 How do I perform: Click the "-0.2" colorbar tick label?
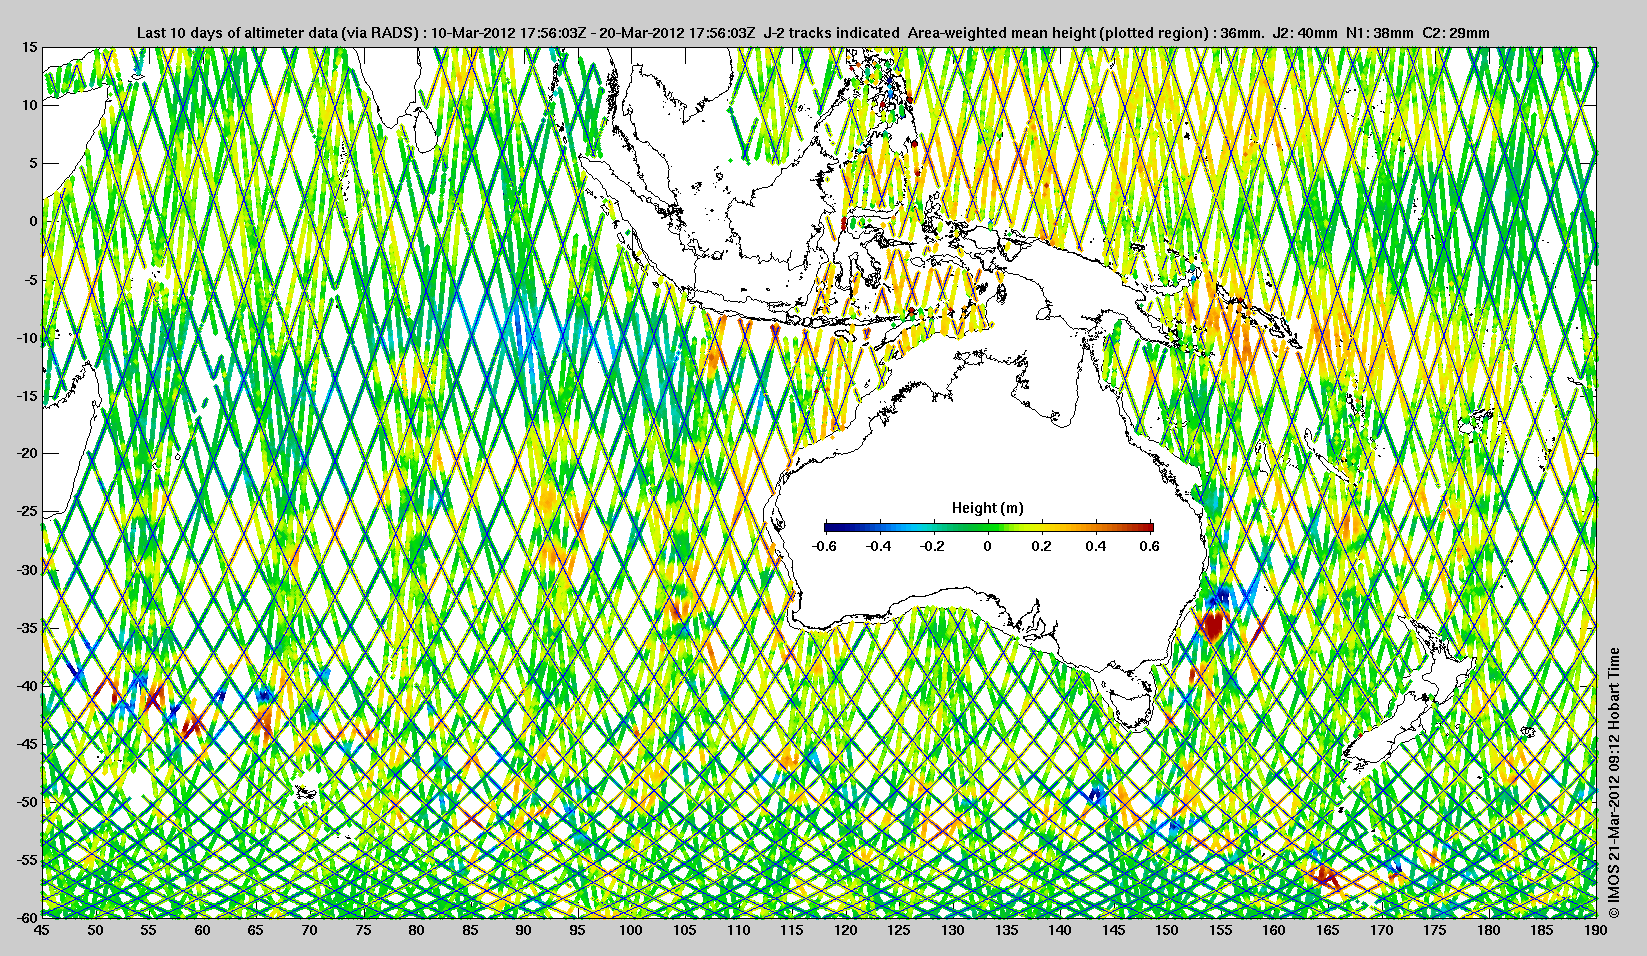point(934,546)
